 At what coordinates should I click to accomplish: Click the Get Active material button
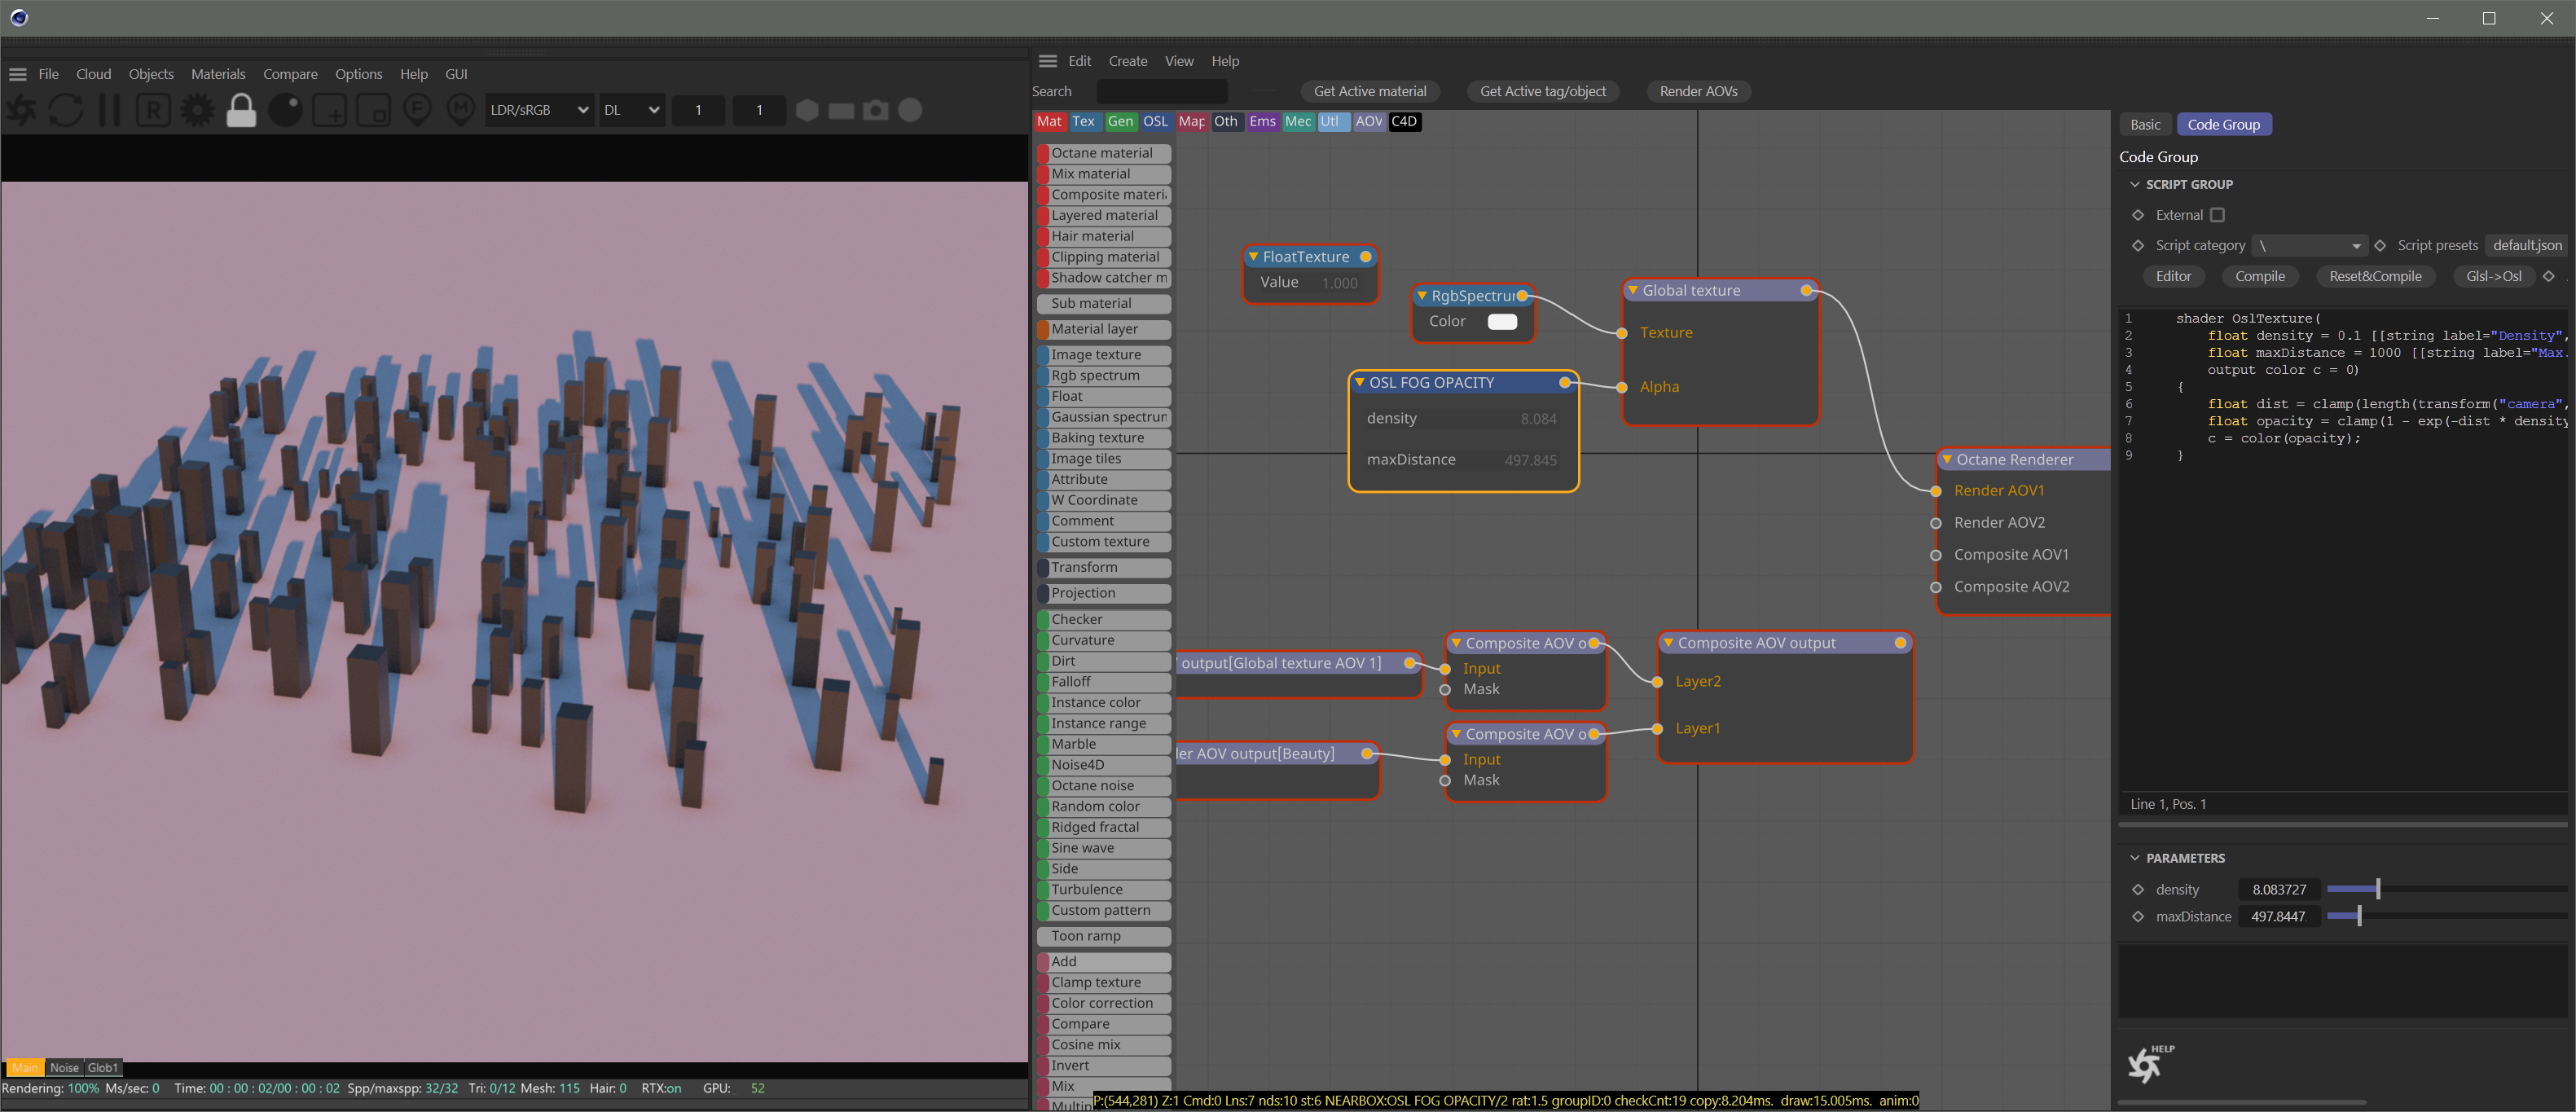[1369, 91]
